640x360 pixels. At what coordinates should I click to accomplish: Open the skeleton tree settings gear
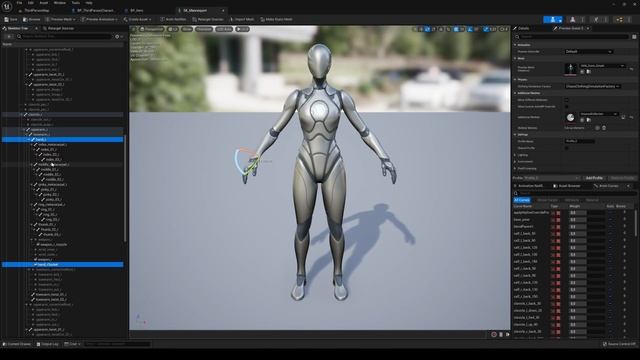(x=118, y=36)
